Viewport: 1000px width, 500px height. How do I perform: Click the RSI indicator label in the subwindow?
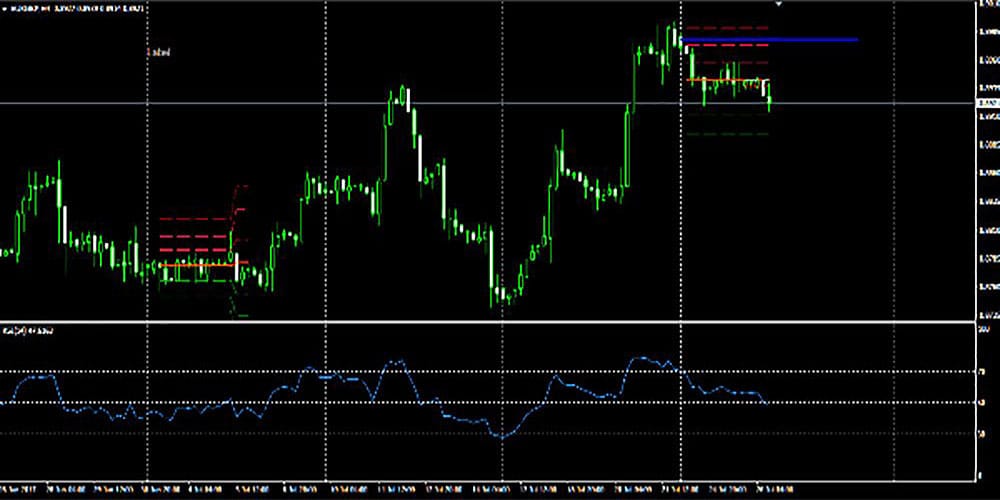28,329
